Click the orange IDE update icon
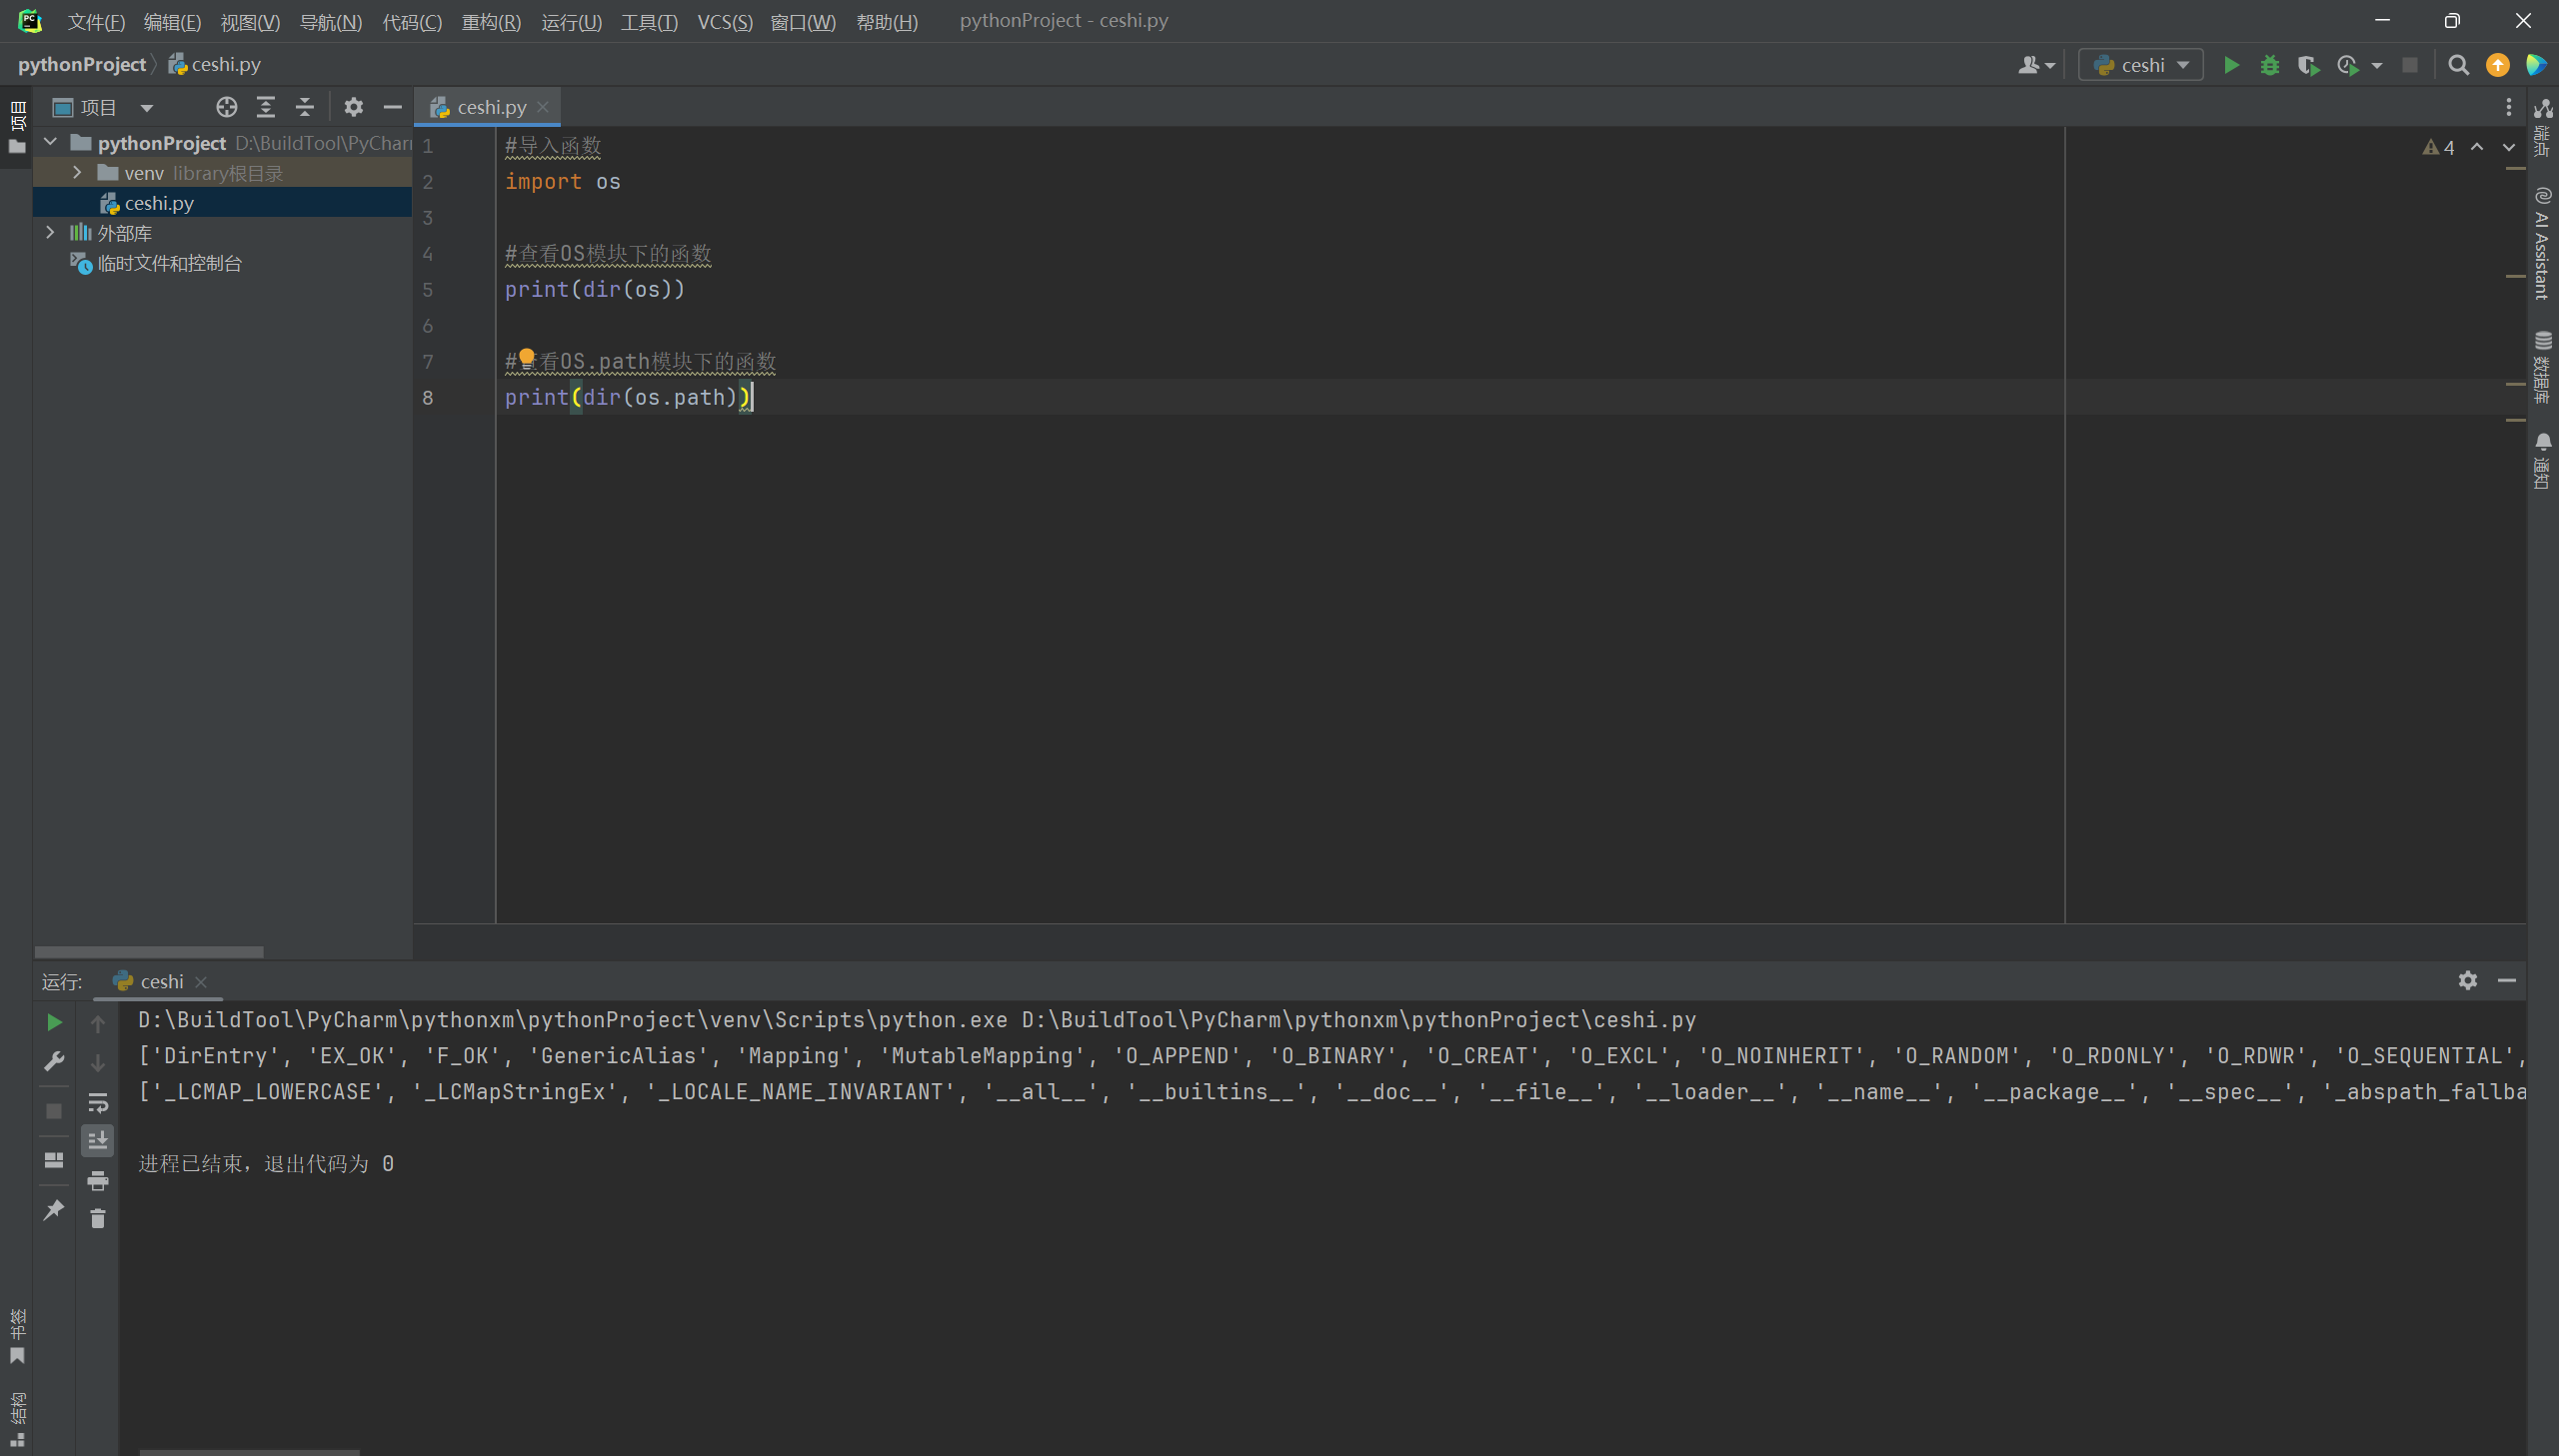 tap(2498, 65)
